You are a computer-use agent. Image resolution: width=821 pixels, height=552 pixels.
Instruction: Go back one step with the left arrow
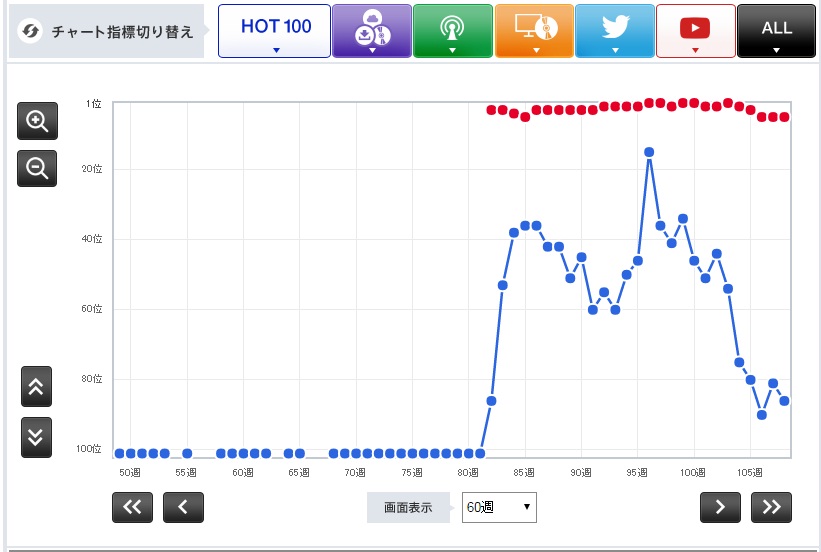183,506
